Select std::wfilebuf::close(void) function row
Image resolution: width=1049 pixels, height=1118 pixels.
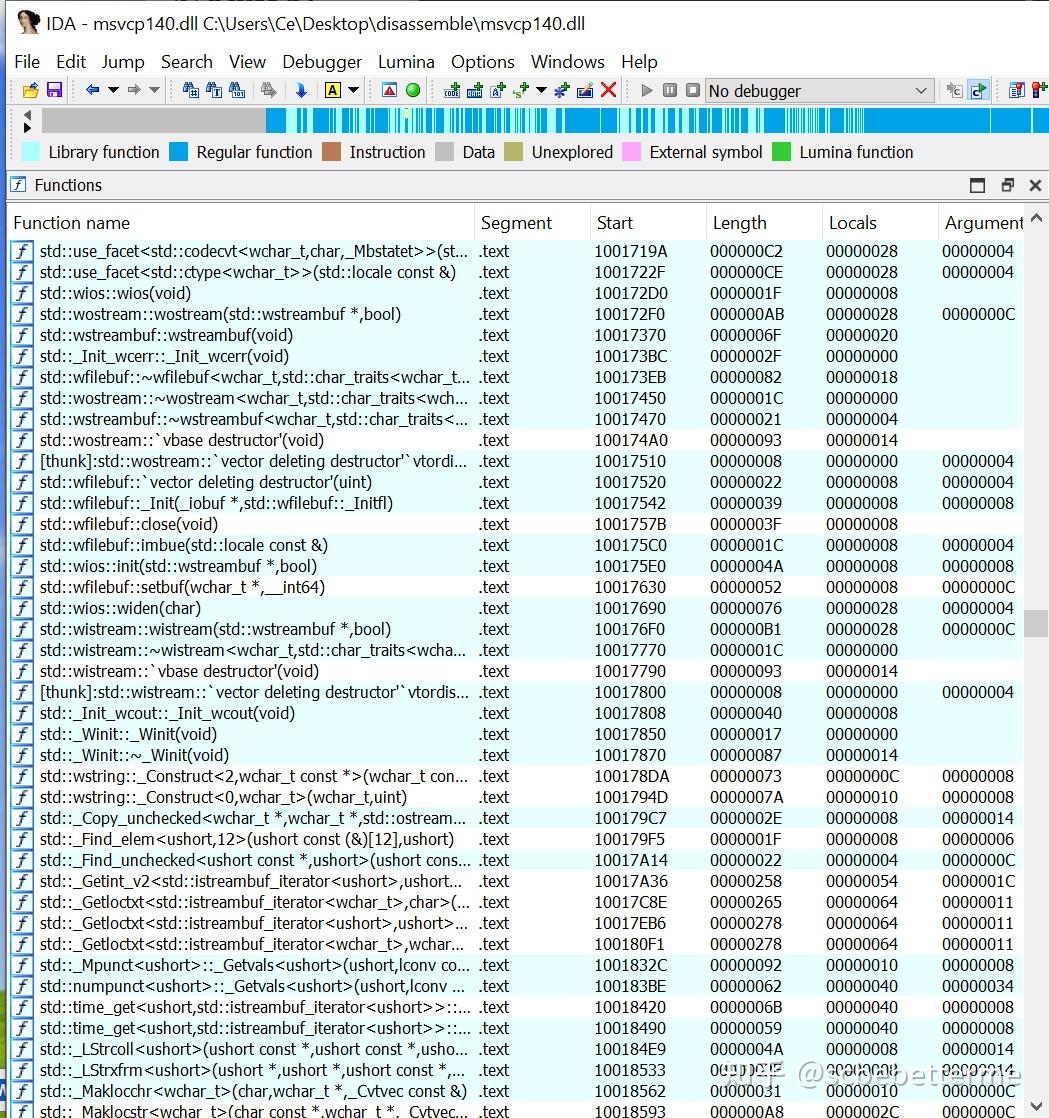(x=515, y=524)
